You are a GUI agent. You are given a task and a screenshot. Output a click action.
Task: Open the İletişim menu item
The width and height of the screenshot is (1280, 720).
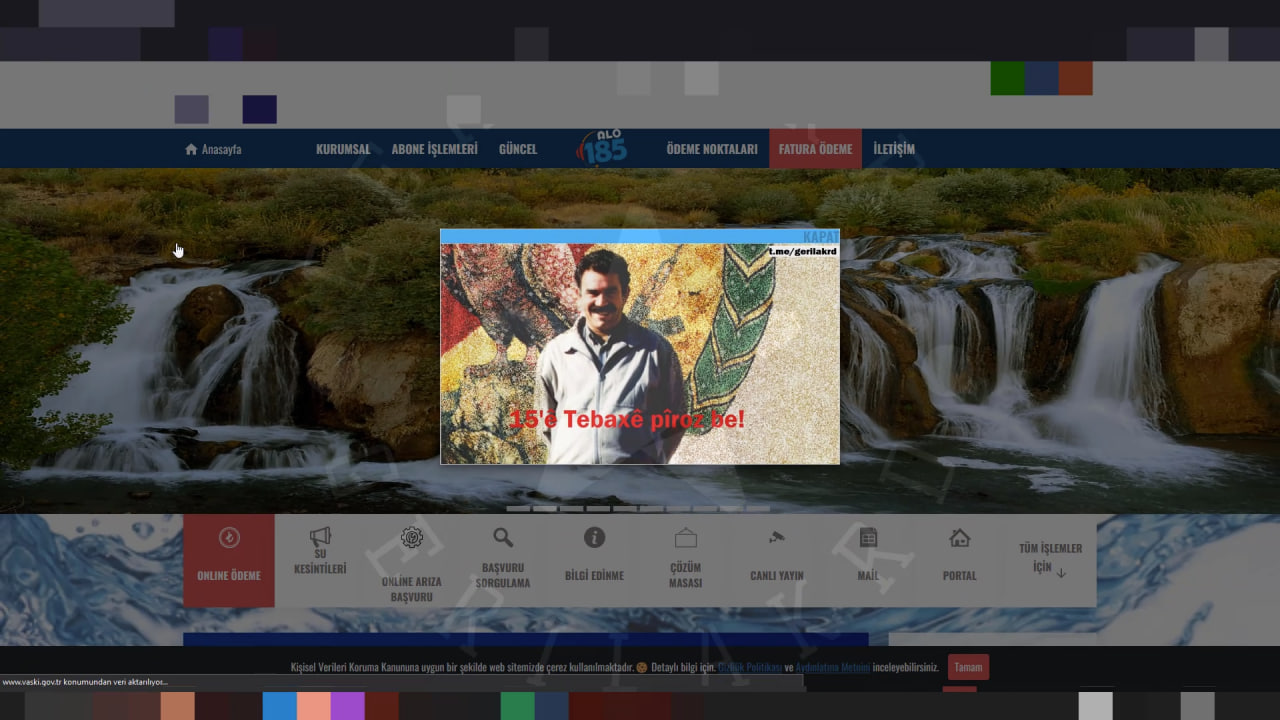click(x=894, y=149)
